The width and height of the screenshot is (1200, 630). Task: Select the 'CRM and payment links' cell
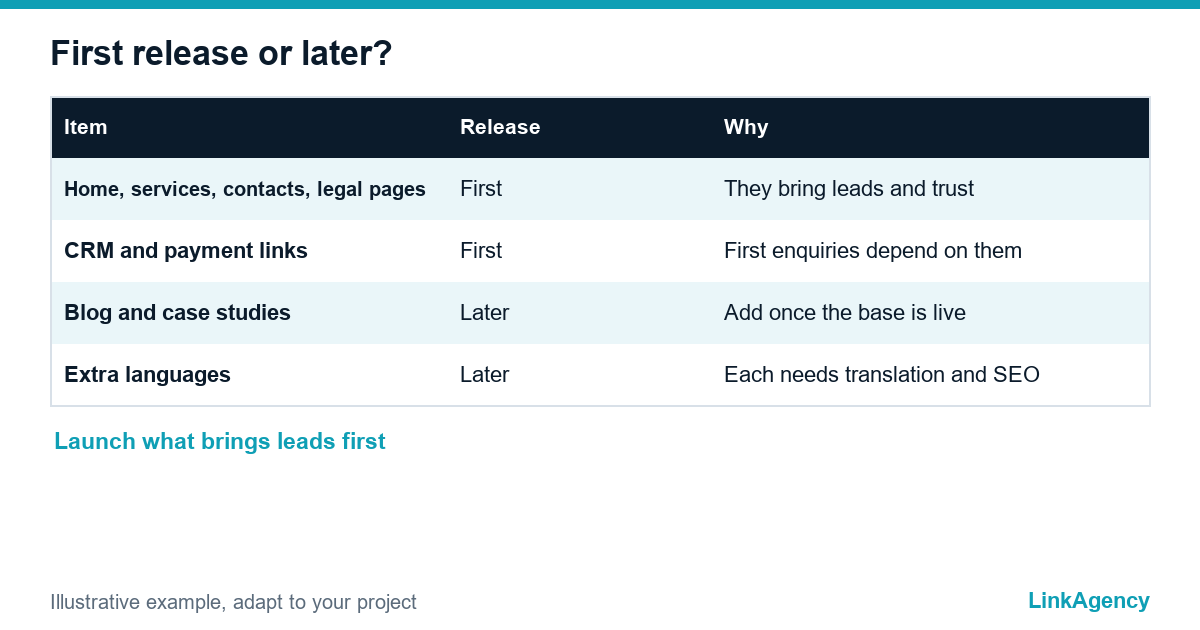(186, 251)
